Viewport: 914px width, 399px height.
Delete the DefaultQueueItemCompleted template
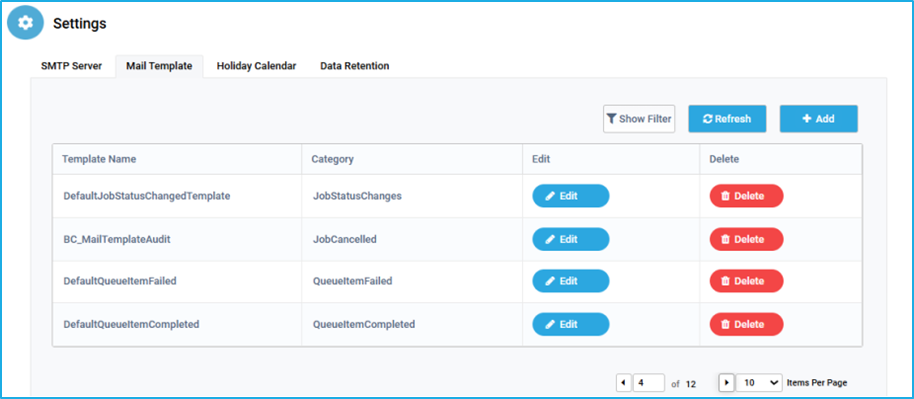pyautogui.click(x=746, y=324)
